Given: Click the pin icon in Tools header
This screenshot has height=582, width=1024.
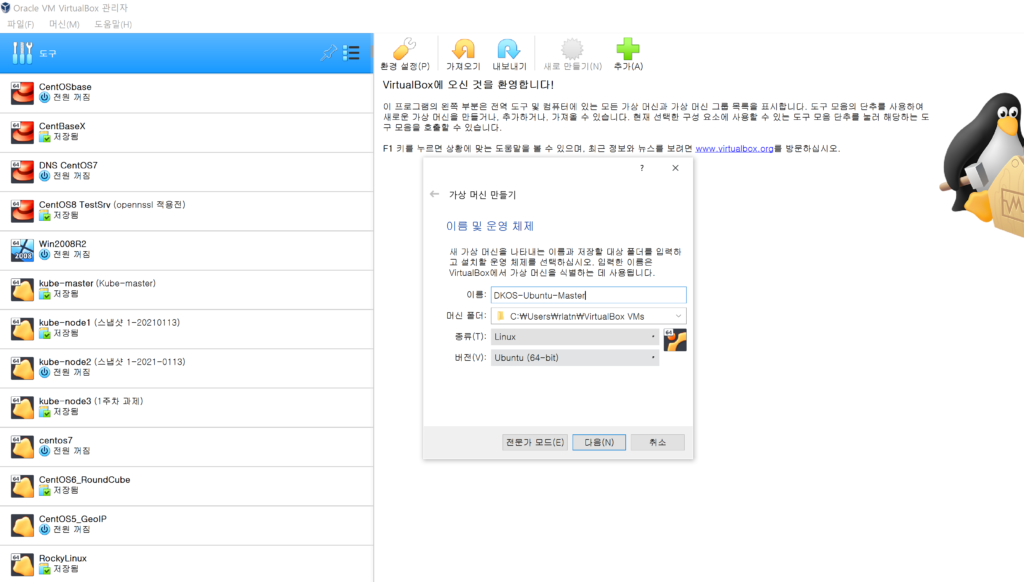Looking at the screenshot, I should 328,53.
